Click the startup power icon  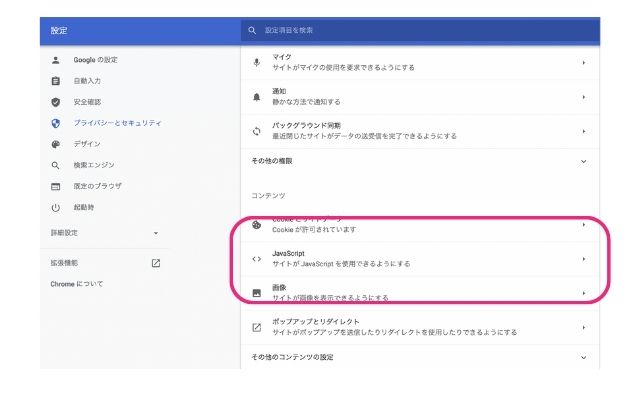[x=56, y=208]
